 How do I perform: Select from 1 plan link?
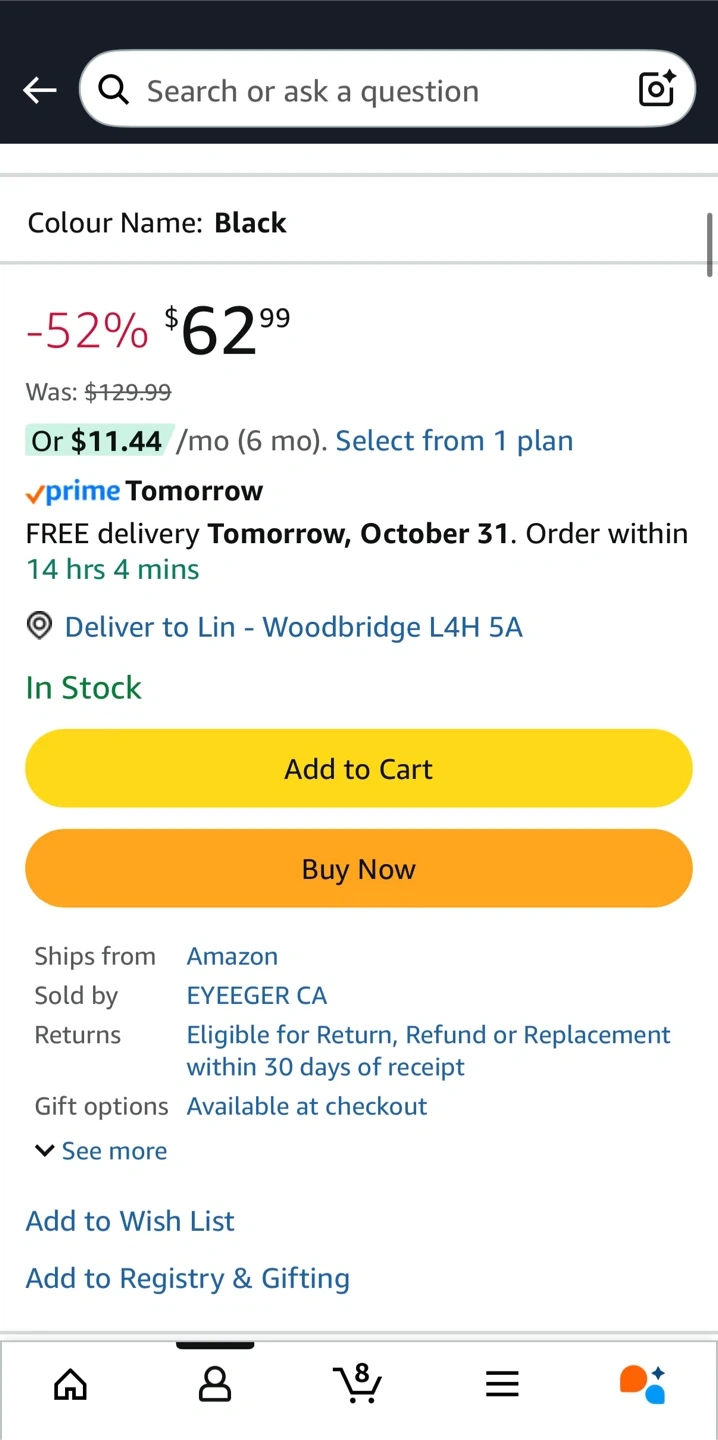pos(454,441)
